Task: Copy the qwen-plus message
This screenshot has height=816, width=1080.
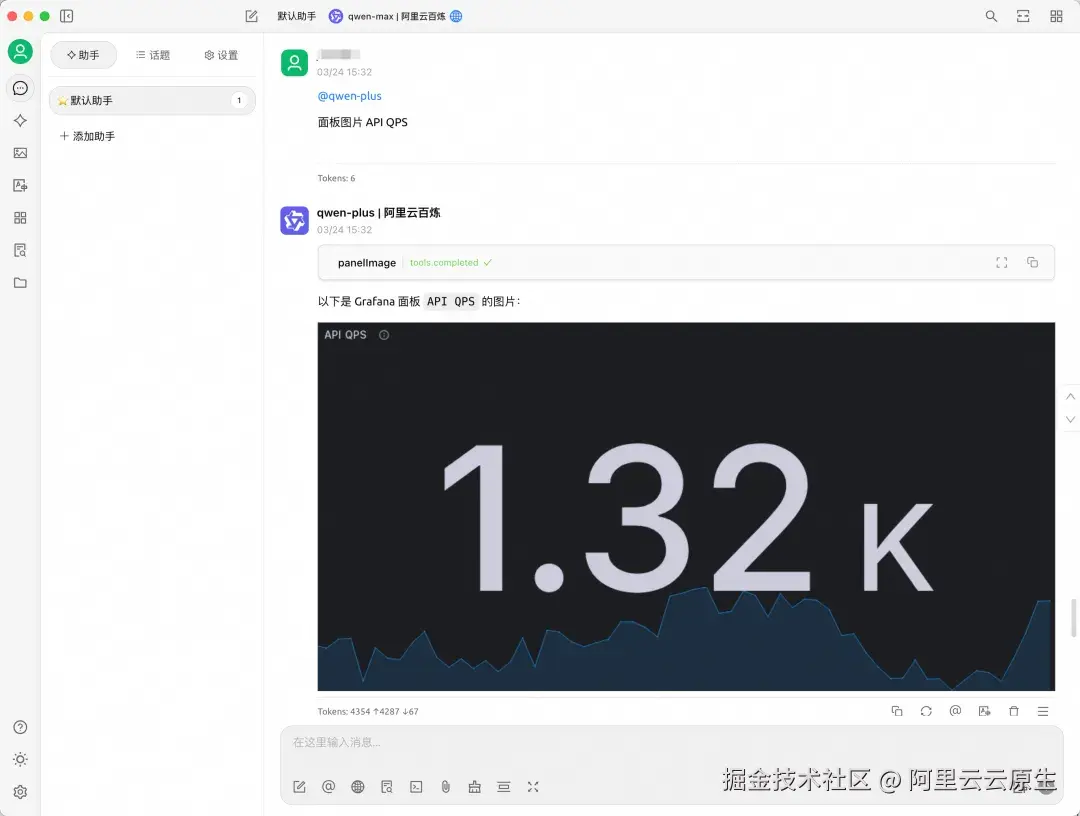Action: [x=897, y=710]
